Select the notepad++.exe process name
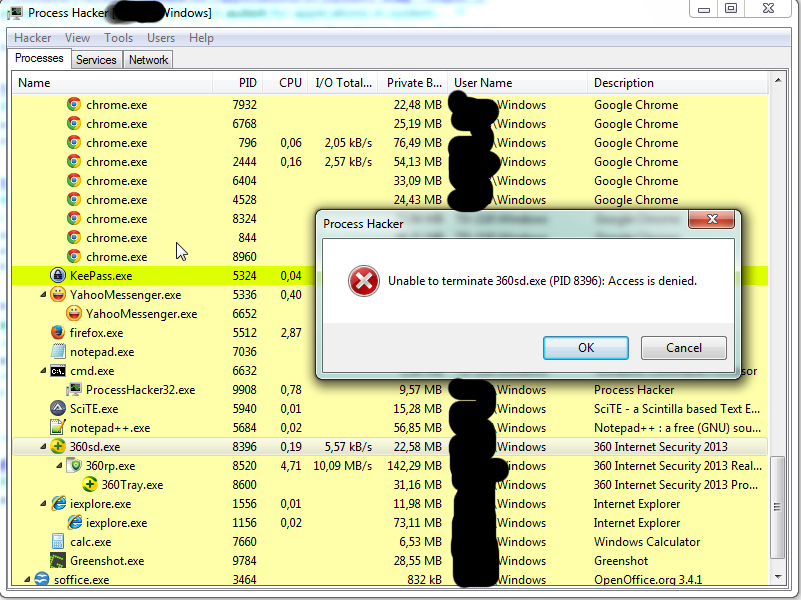Image resolution: width=801 pixels, height=600 pixels. pyautogui.click(x=110, y=428)
